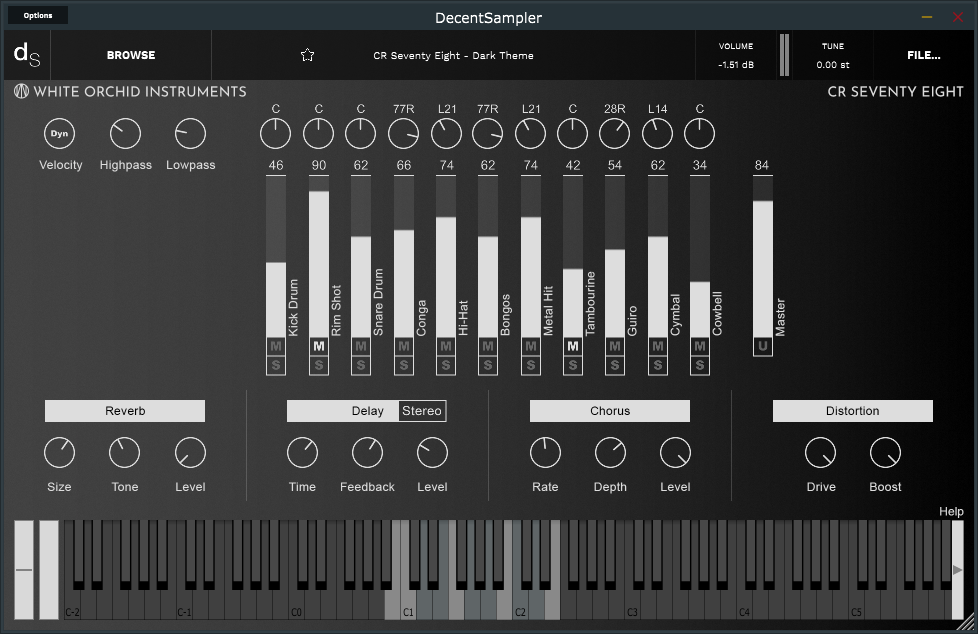Viewport: 978px width, 634px height.
Task: Click the pitch bend wheel strip
Action: coord(24,570)
